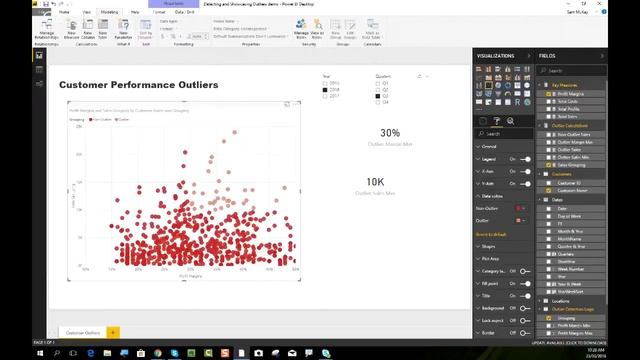Image resolution: width=640 pixels, height=360 pixels.
Task: Check Q4 in the Quarters slicer
Action: click(378, 102)
